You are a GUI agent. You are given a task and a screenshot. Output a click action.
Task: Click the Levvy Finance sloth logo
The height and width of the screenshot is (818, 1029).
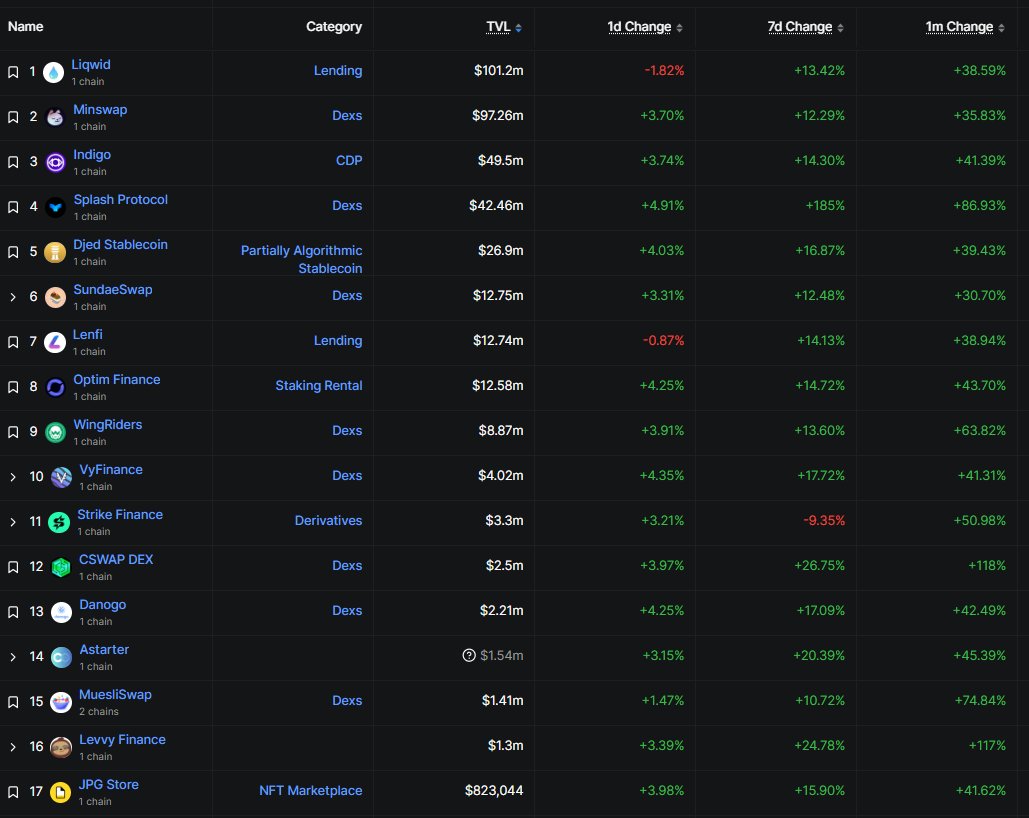(61, 747)
